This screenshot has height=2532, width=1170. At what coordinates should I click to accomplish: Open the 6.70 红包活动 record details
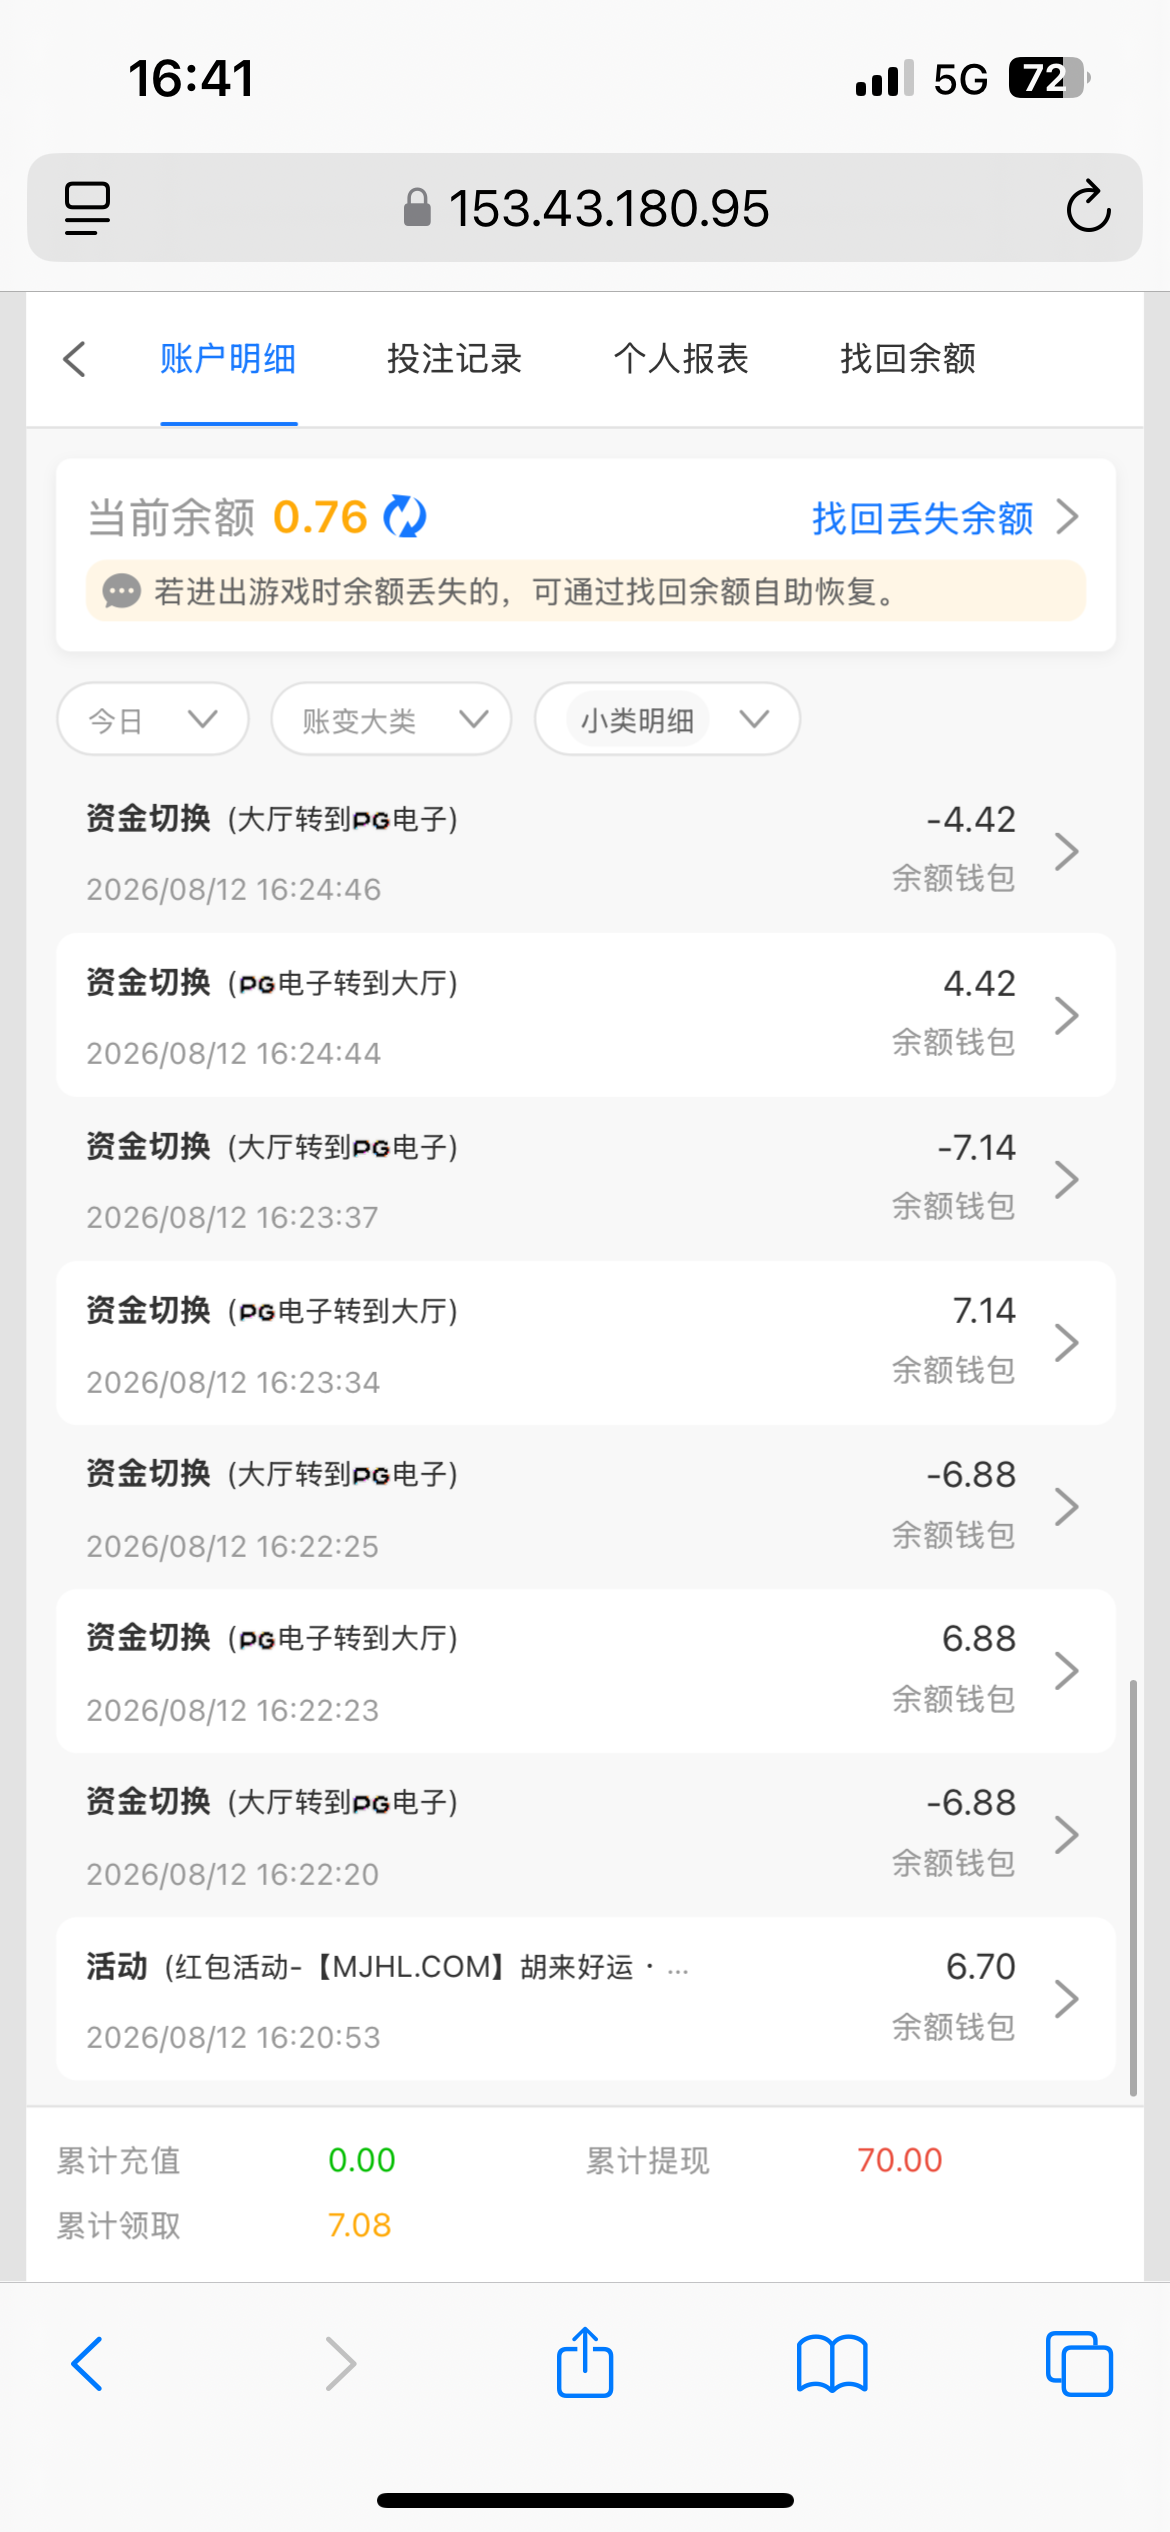click(x=585, y=1999)
